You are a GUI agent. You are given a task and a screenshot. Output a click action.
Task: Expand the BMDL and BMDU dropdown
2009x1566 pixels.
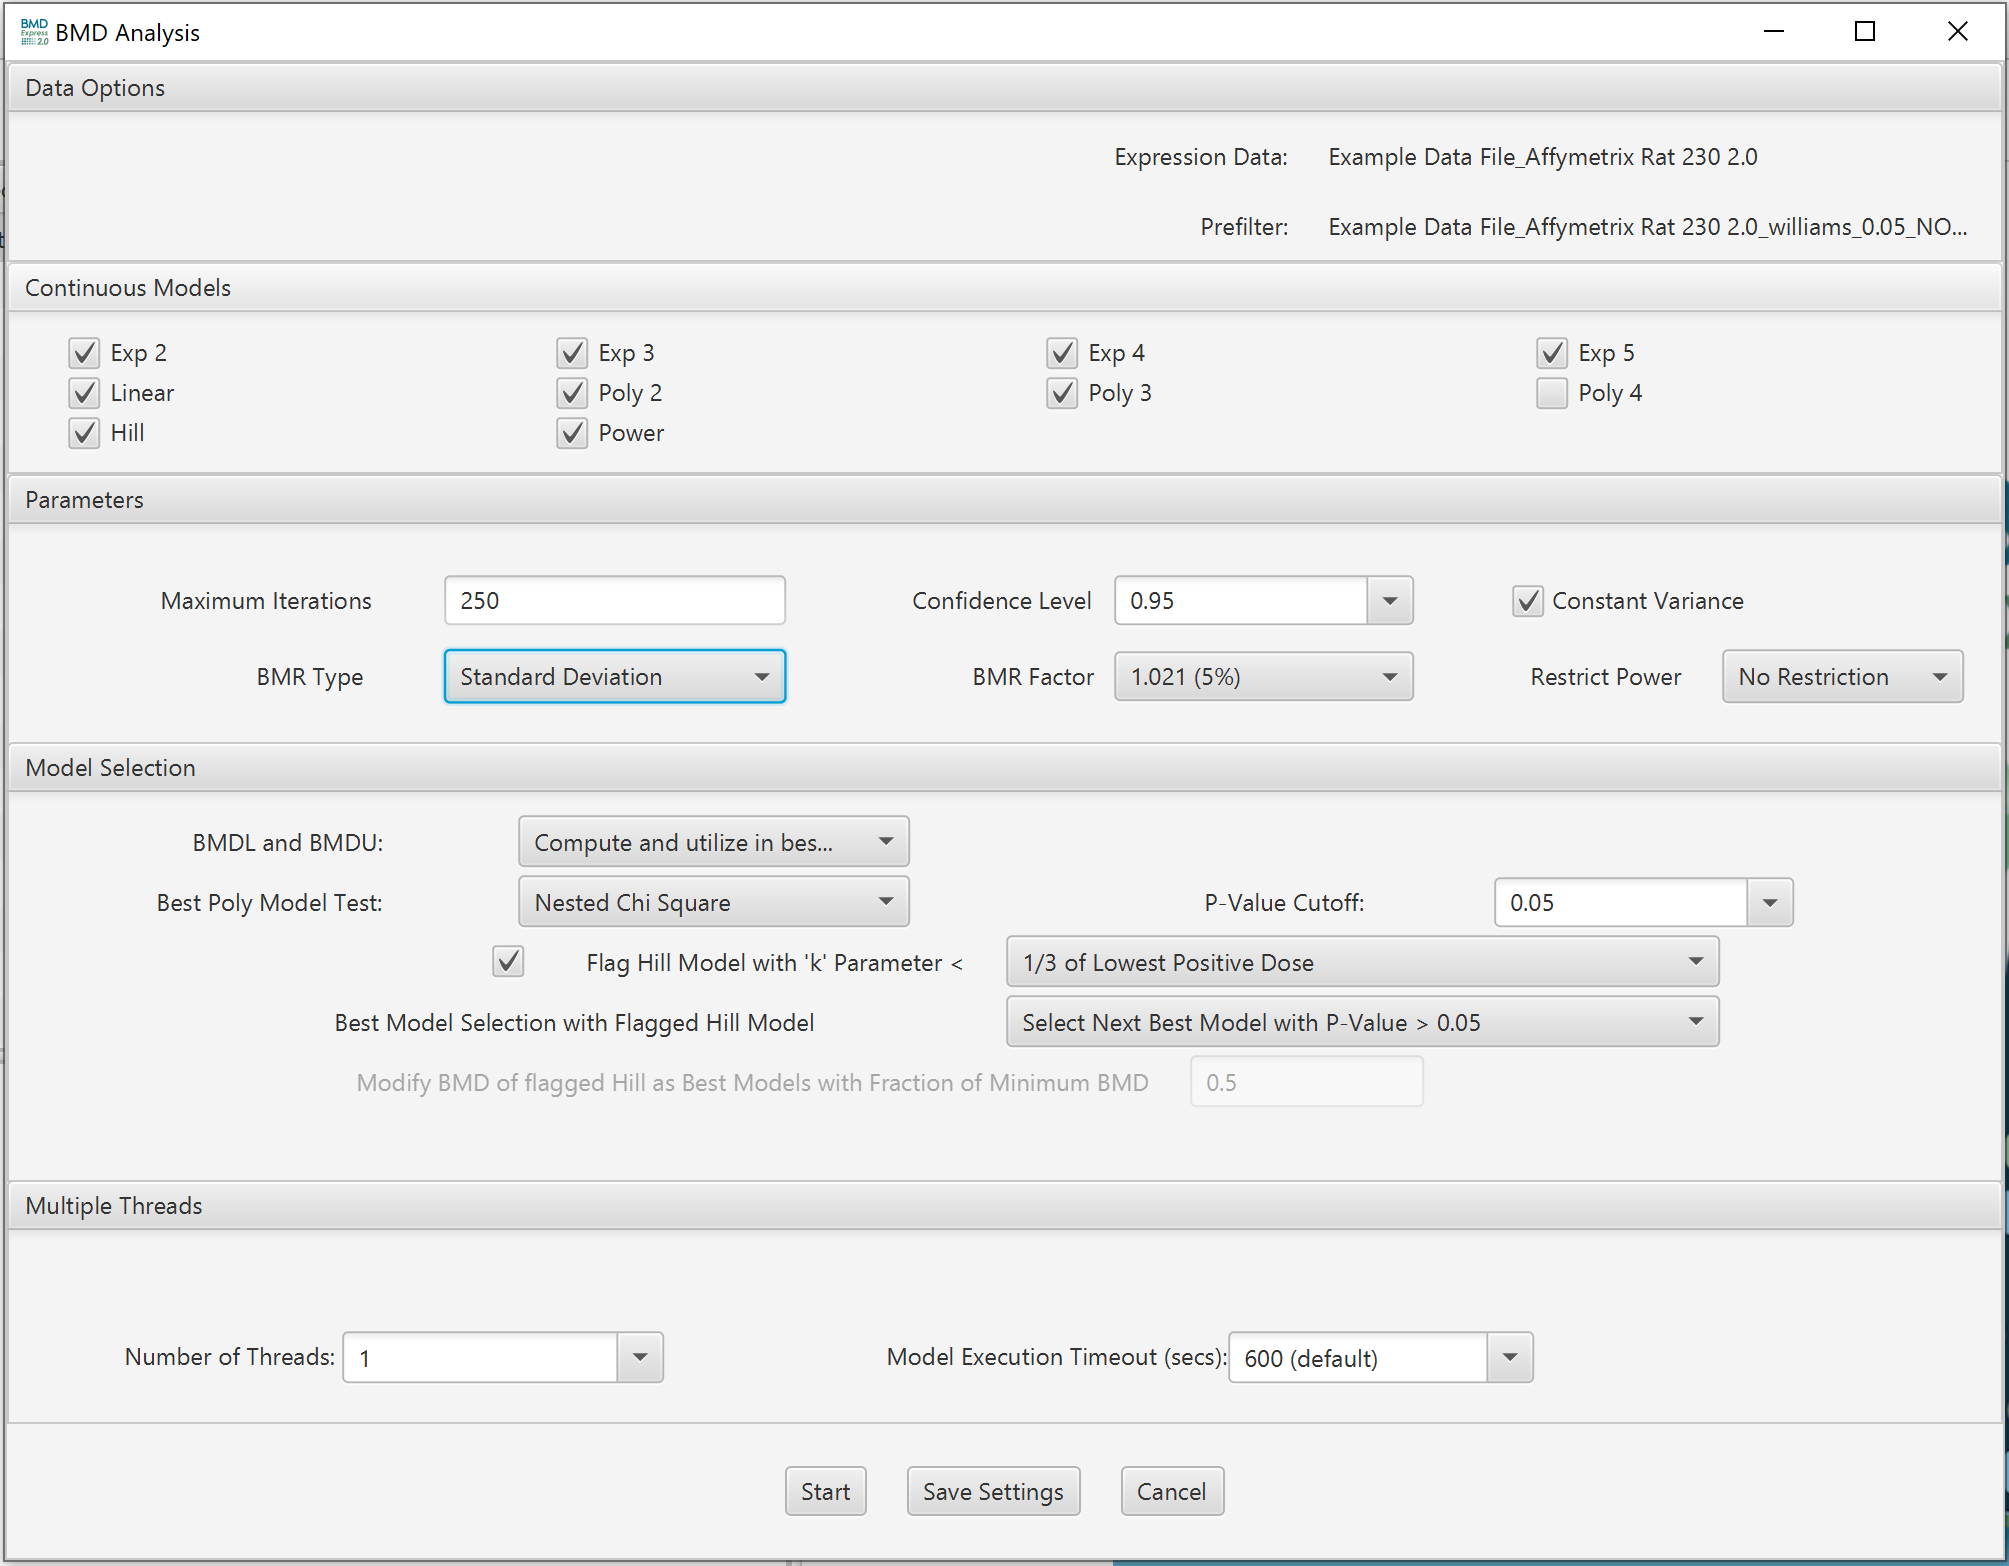click(713, 842)
